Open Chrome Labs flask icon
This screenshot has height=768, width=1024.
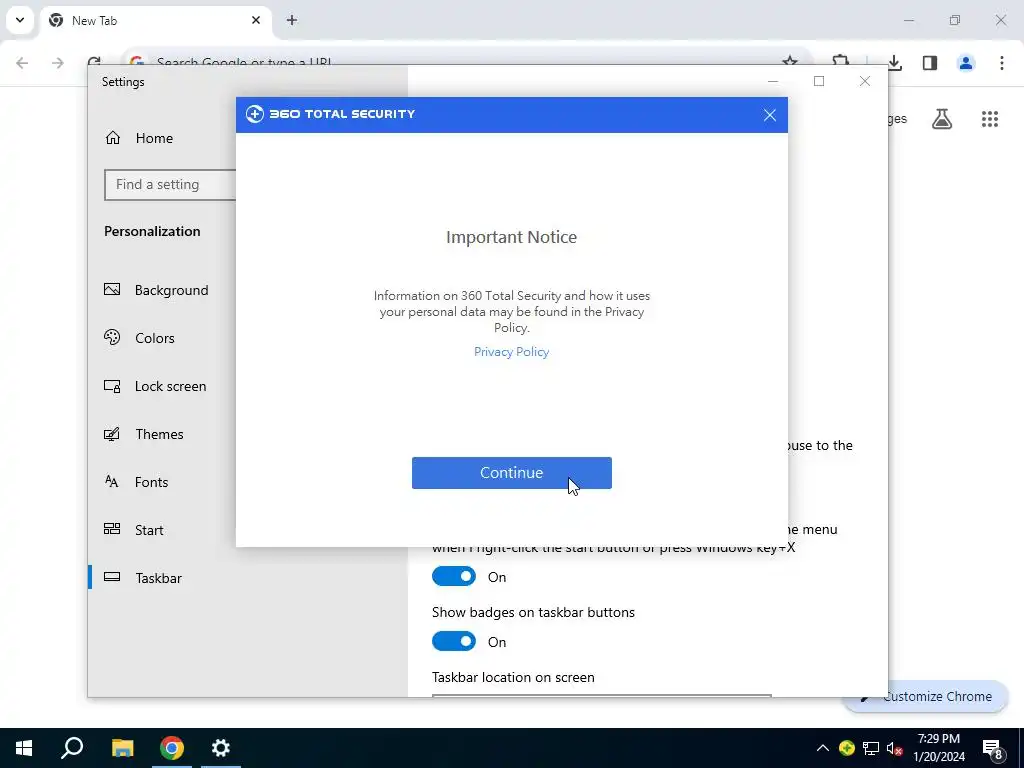point(942,119)
